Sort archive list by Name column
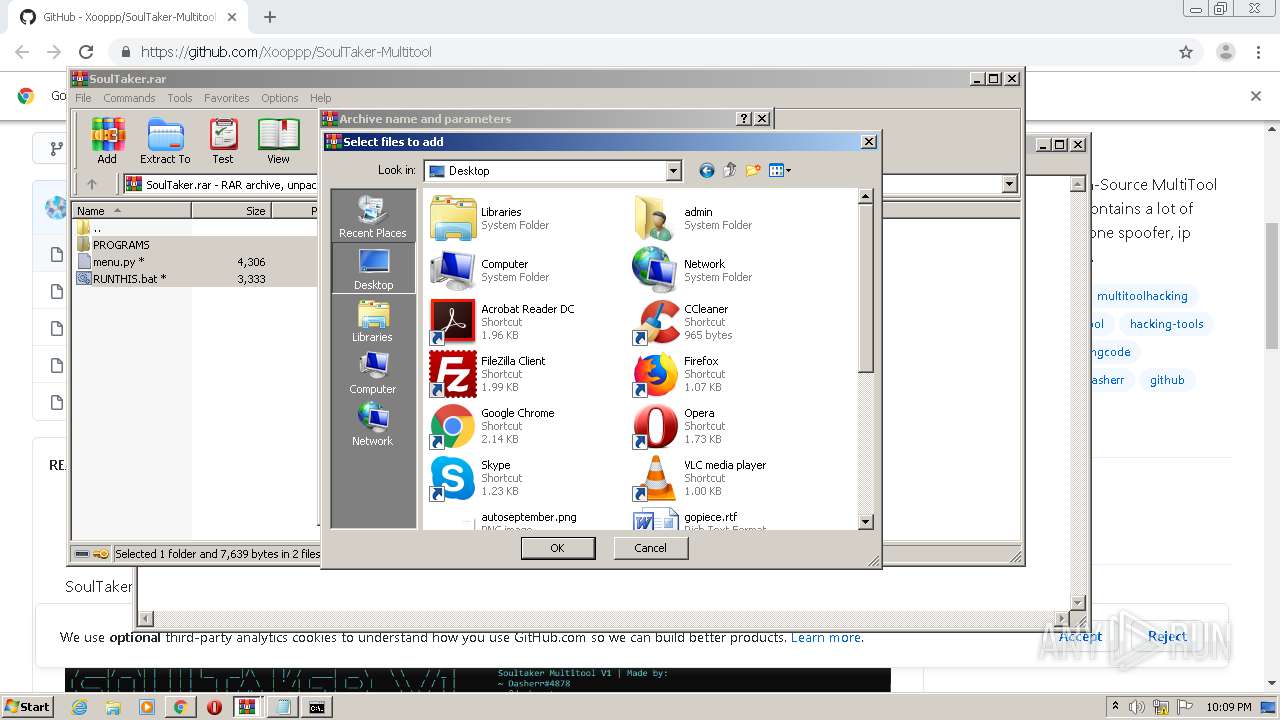The width and height of the screenshot is (1280, 720). click(x=132, y=211)
